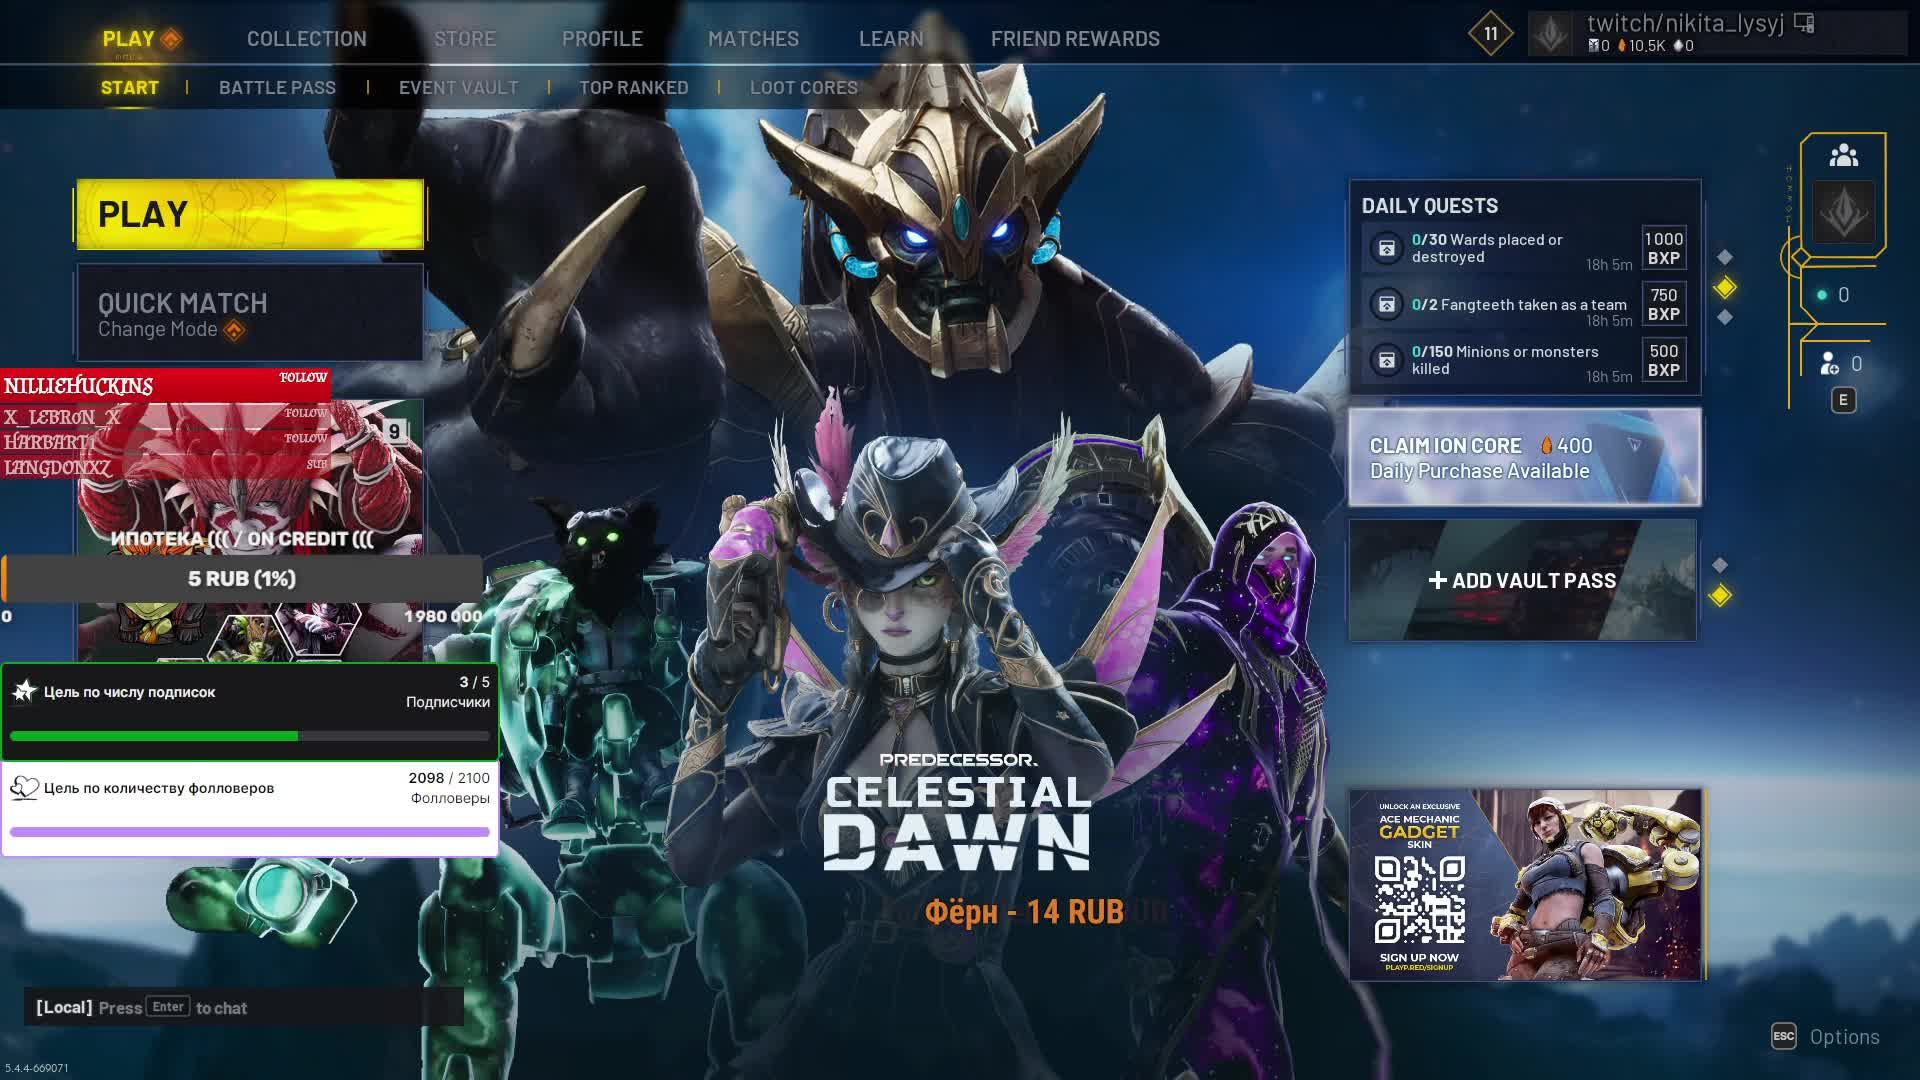Viewport: 1920px width, 1080px height.
Task: Click the 5 RUB (1%) donation progress bar
Action: [x=242, y=579]
